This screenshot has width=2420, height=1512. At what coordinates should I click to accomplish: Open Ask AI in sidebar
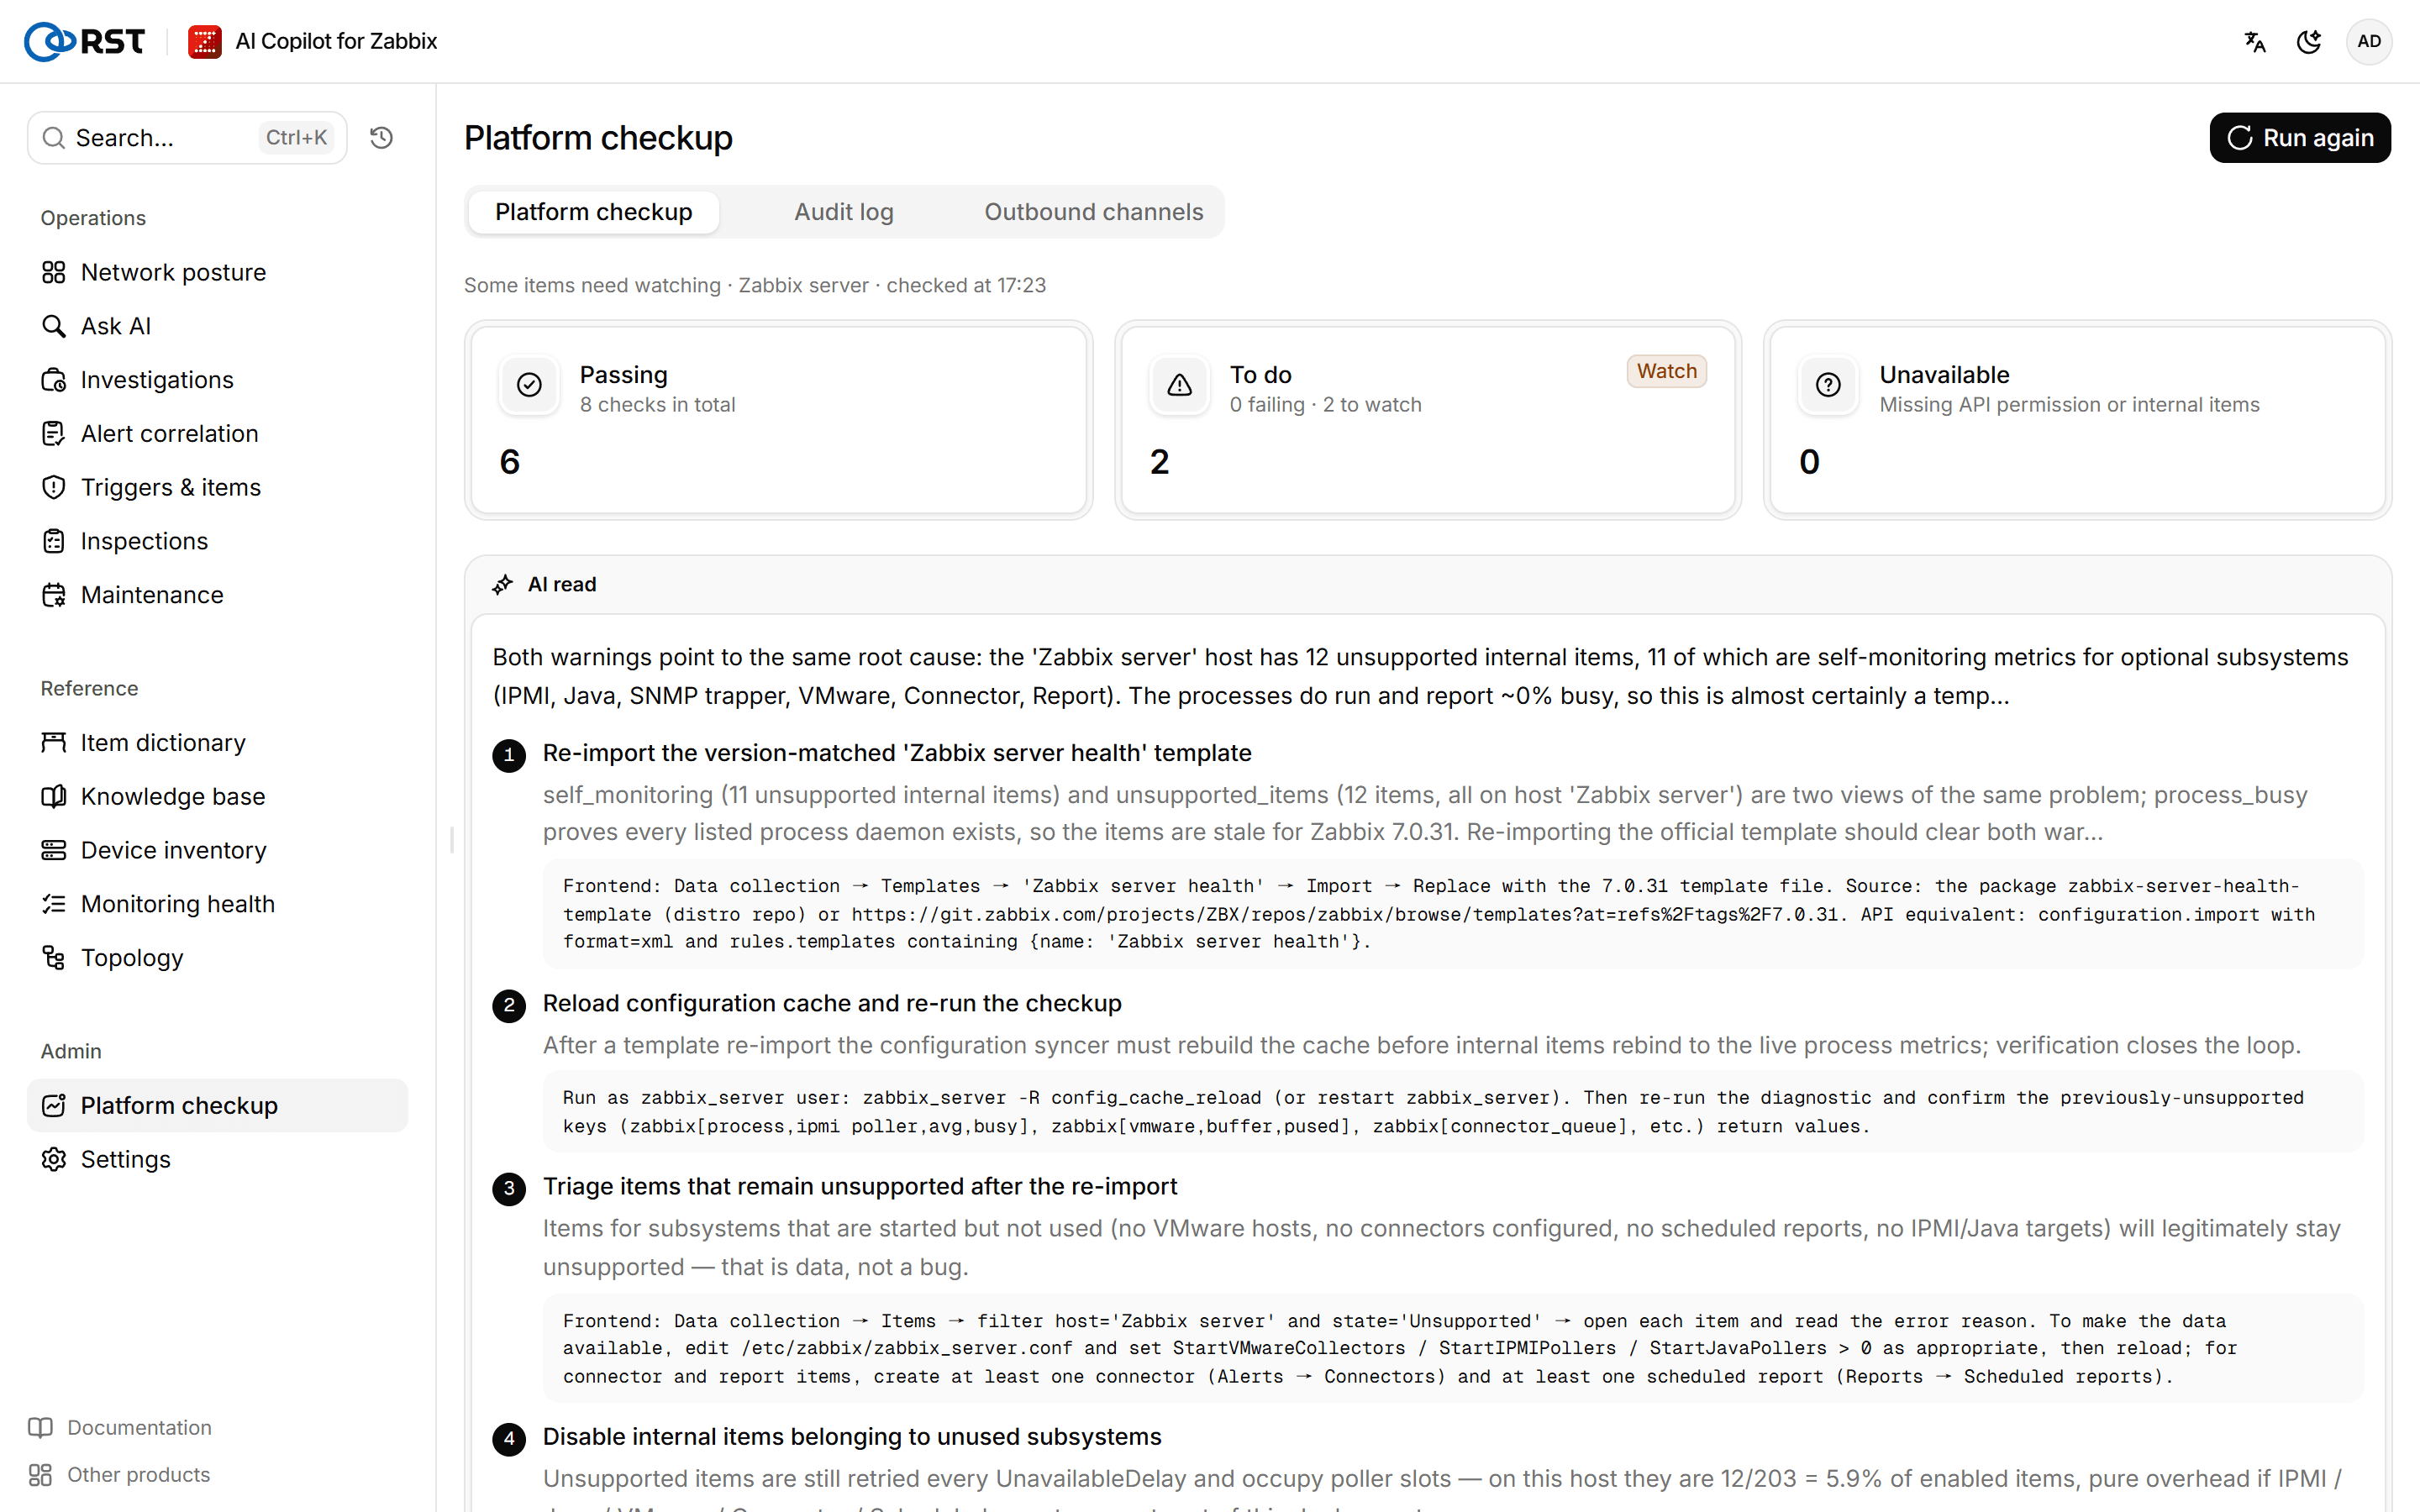click(x=218, y=326)
